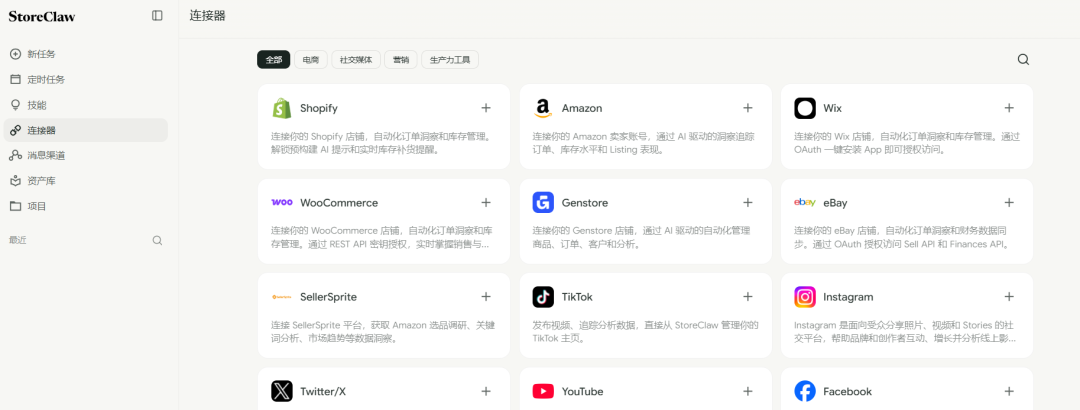Viewport: 1080px width, 410px height.
Task: Click the YouTube card title
Action: (583, 391)
